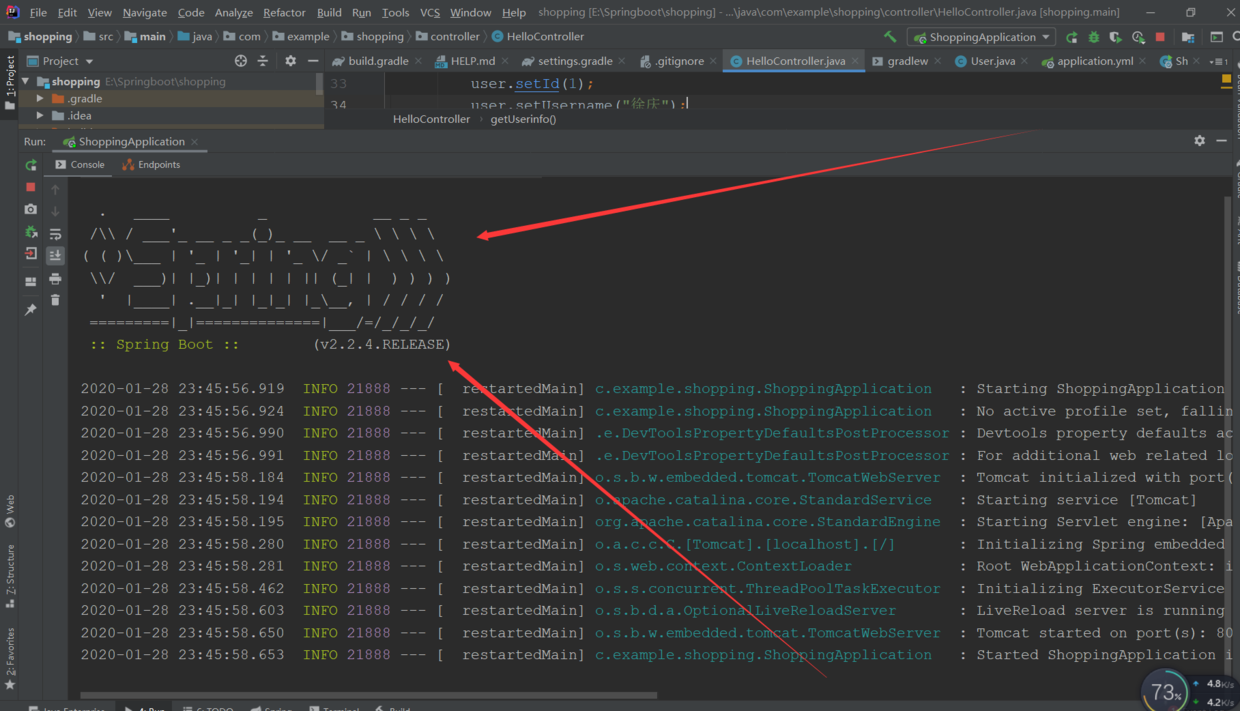Open Project view selector dropdown
Image resolution: width=1240 pixels, height=711 pixels.
coord(60,61)
